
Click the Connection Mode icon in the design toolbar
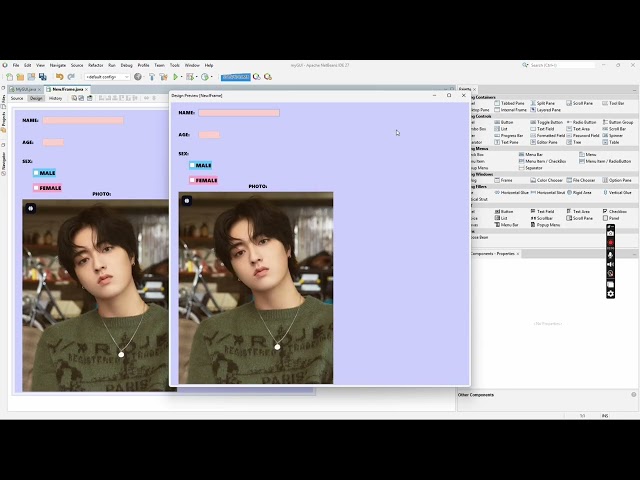coord(81,98)
